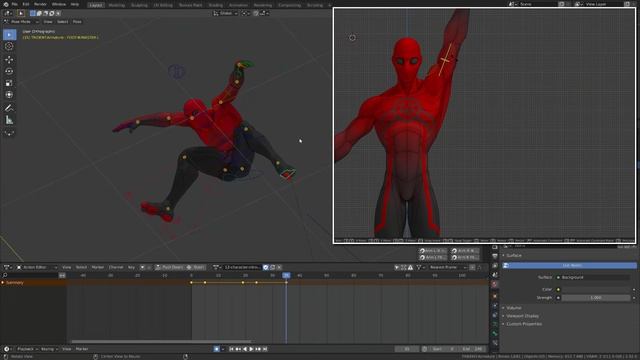The width and height of the screenshot is (640, 360).
Task: Open the Object properties tab icon
Action: [x=495, y=296]
